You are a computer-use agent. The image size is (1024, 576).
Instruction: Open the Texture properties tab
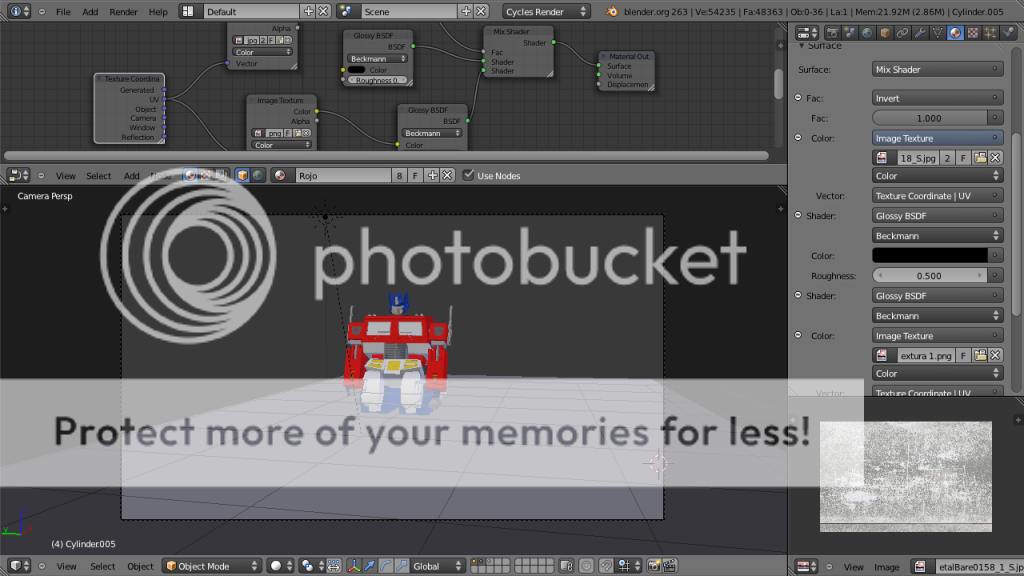(973, 33)
